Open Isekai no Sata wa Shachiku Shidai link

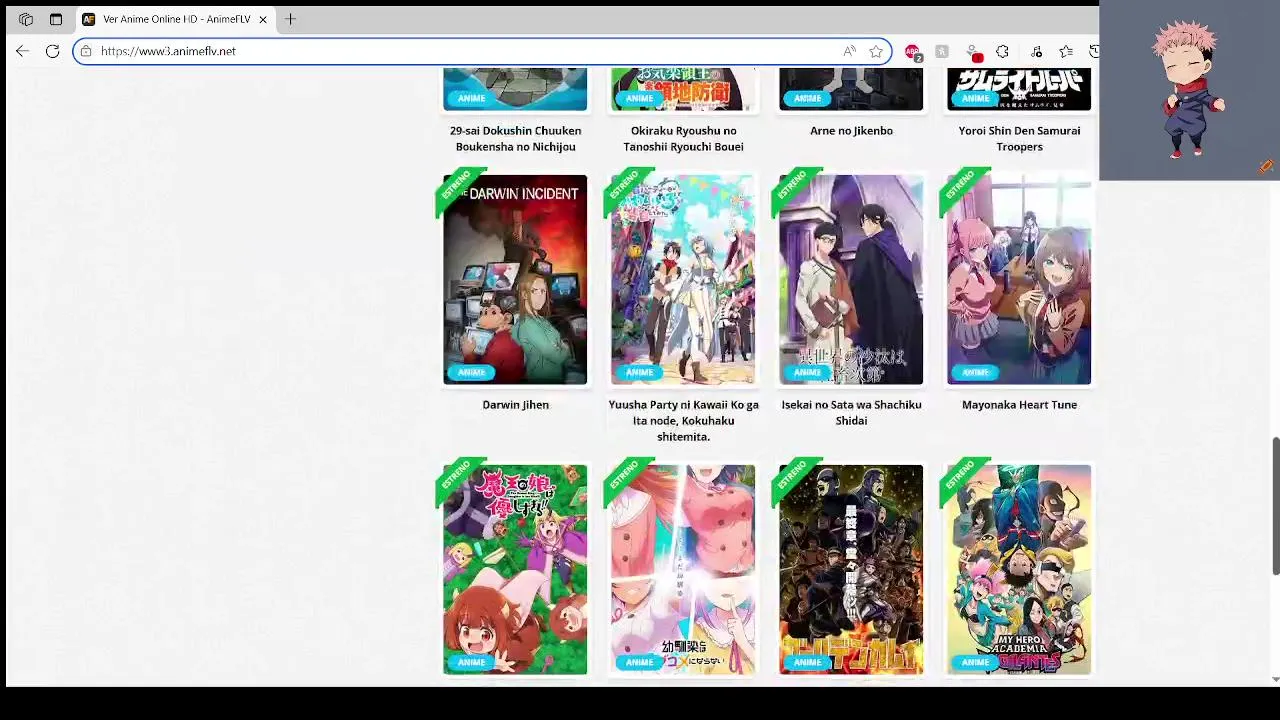[x=851, y=413]
